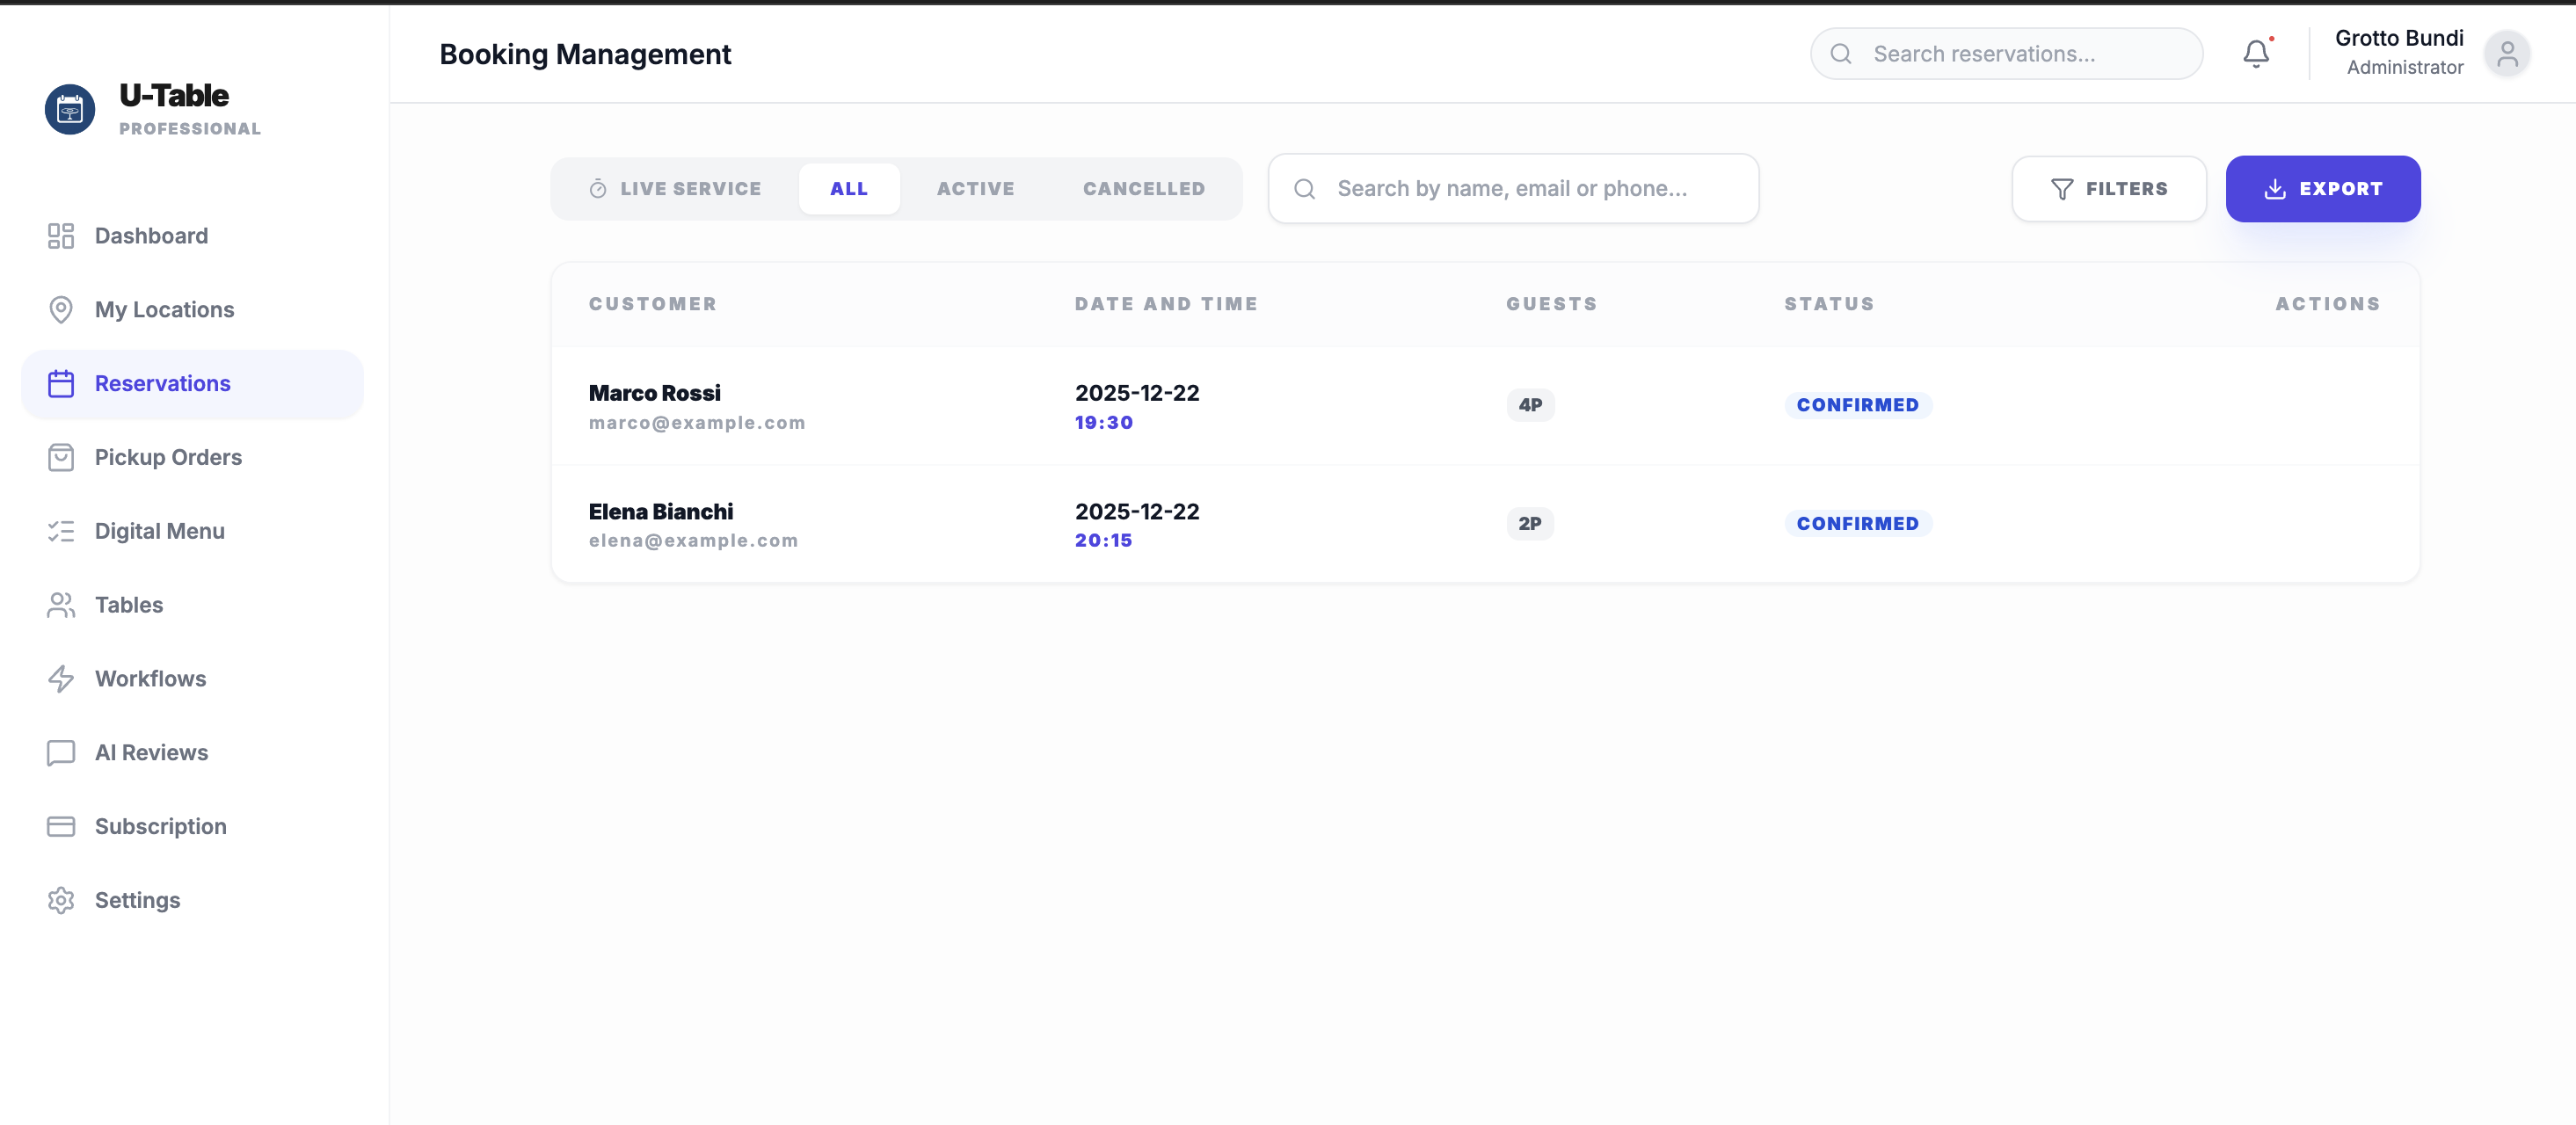This screenshot has height=1125, width=2576.
Task: Open Dashboard from the sidebar
Action: pos(151,236)
